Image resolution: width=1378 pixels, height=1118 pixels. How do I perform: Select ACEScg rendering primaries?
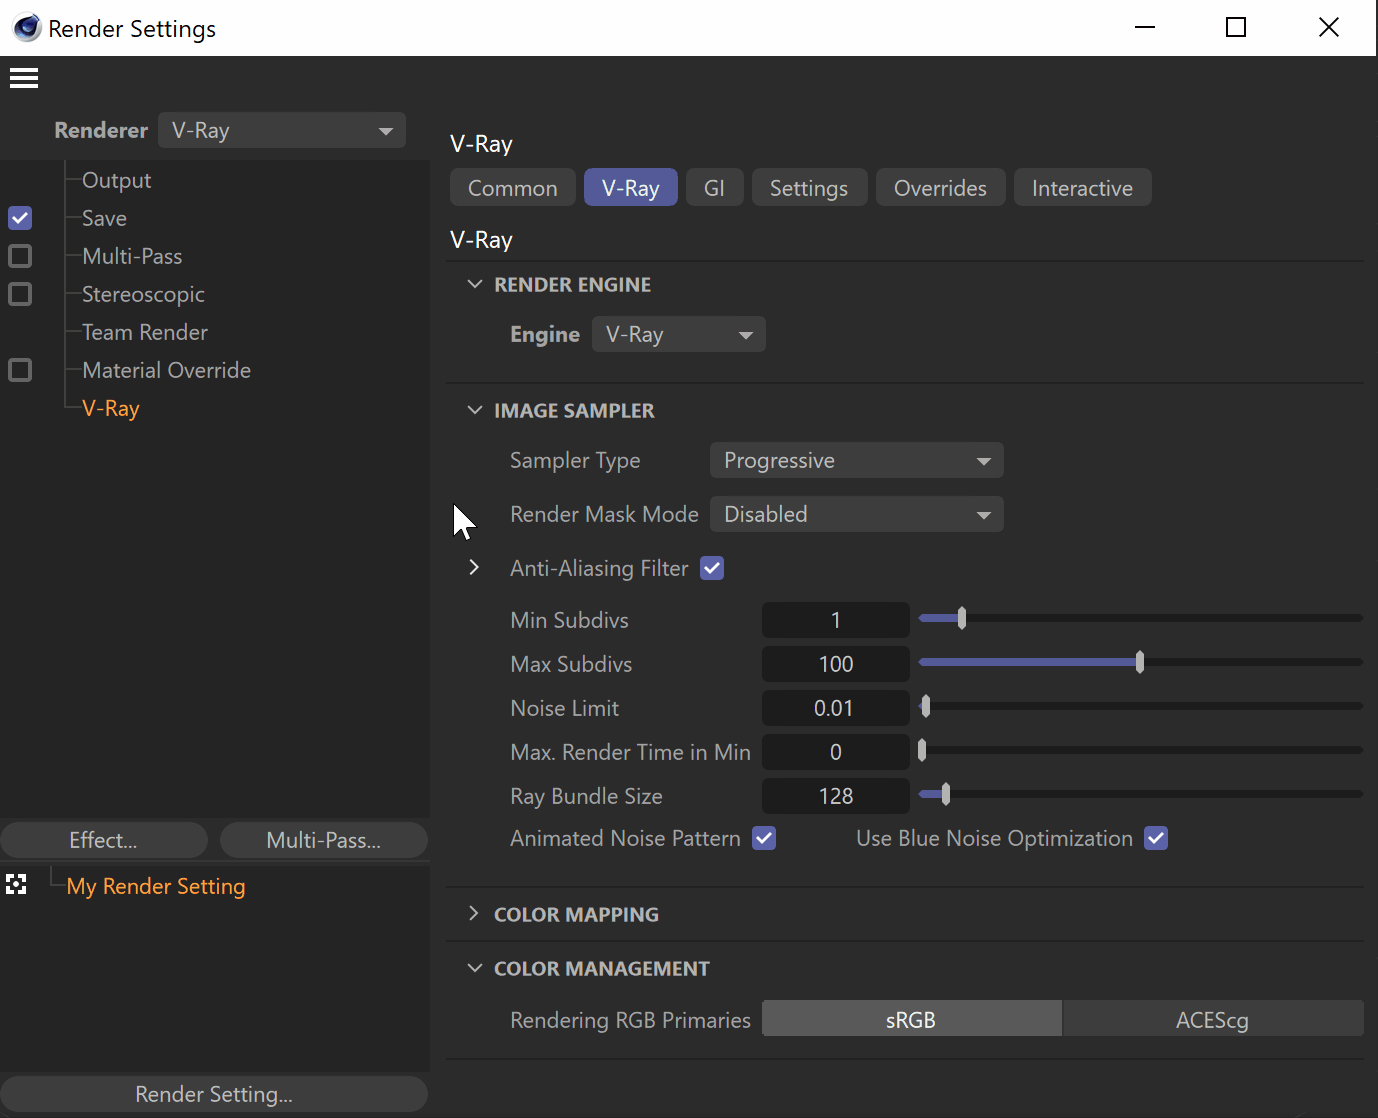click(x=1213, y=1020)
